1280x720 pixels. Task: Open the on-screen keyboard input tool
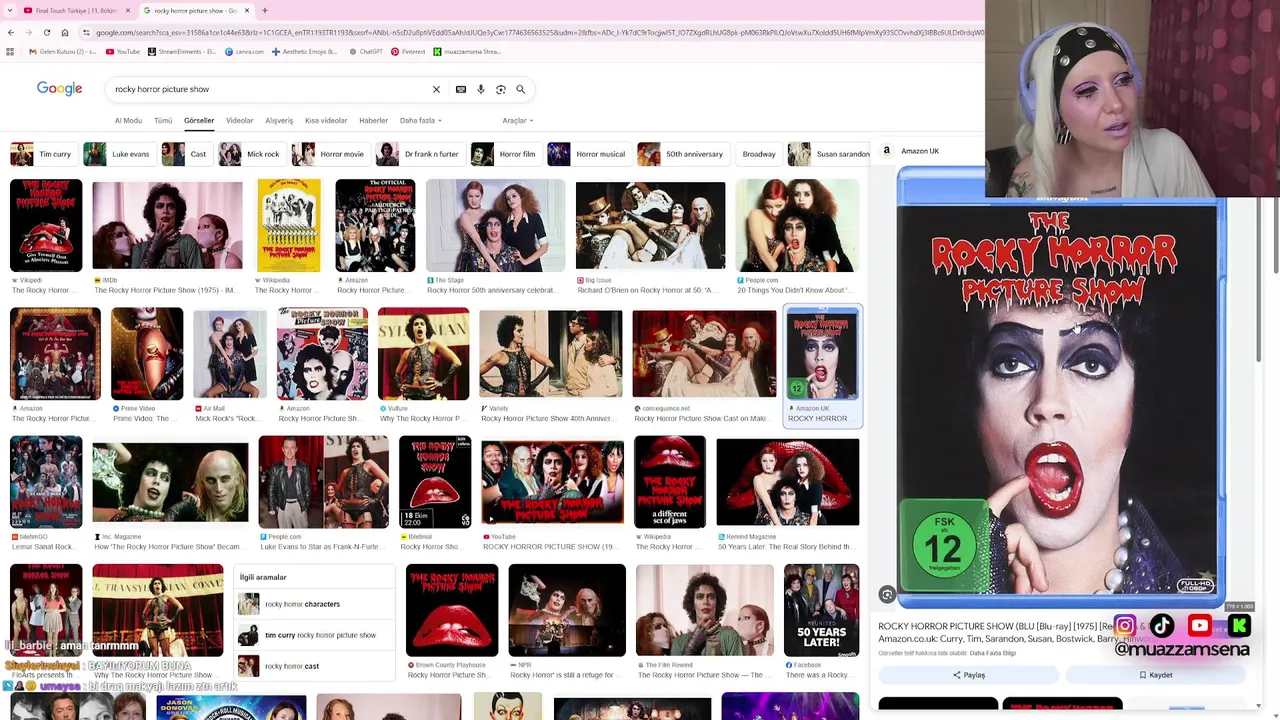coord(461,89)
